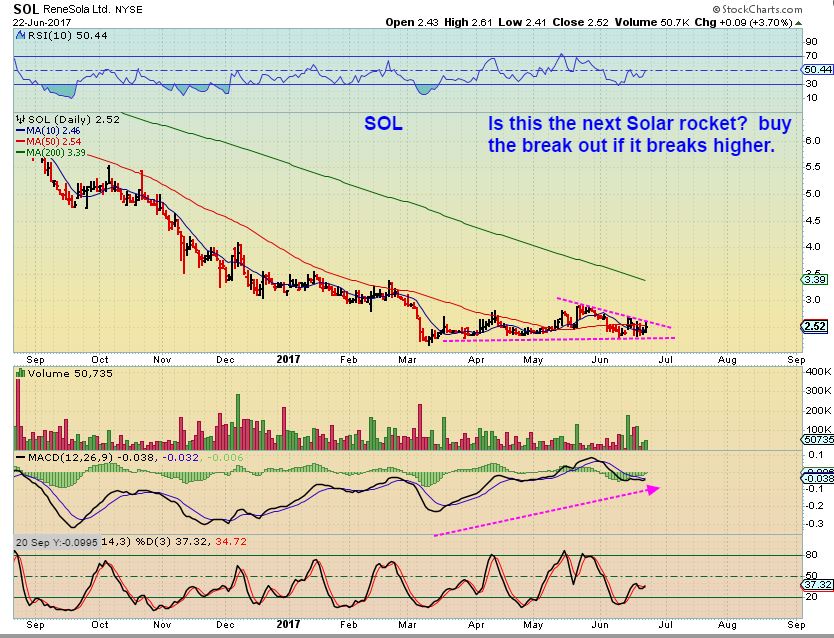Click the NYSE exchange label
Viewport: 834px width, 638px height.
[129, 10]
